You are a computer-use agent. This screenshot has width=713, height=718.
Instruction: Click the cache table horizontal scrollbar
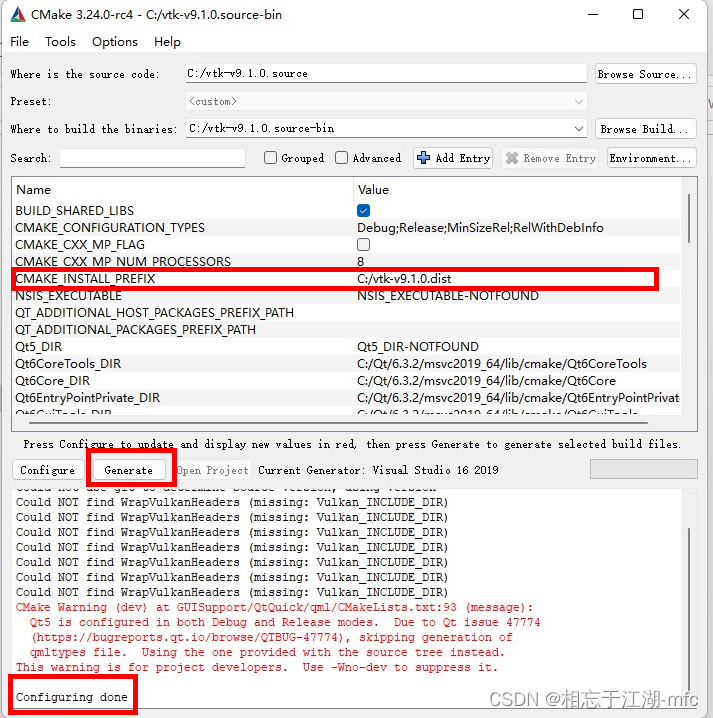[338, 423]
